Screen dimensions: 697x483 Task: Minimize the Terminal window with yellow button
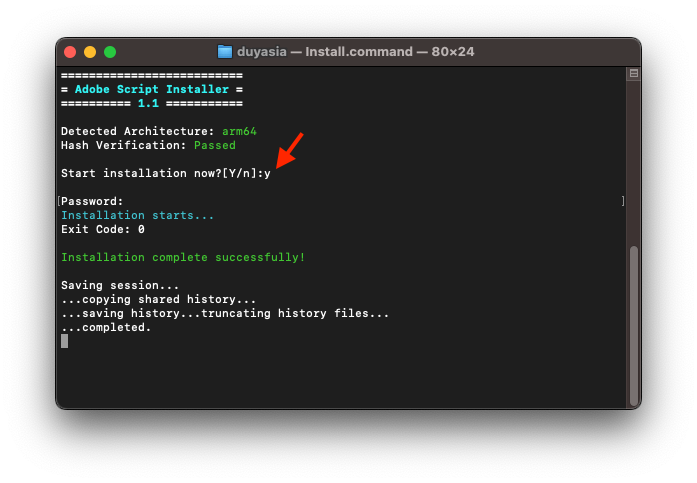[x=90, y=52]
